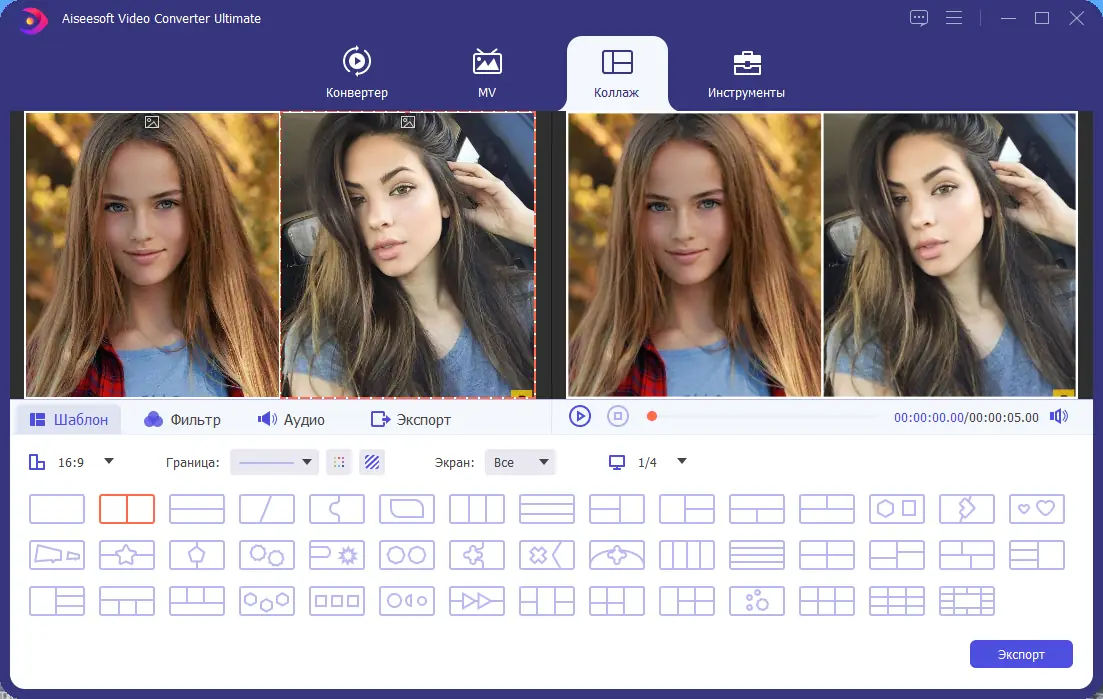The image size is (1103, 699).
Task: Select the Шаблон panel tab
Action: point(68,420)
